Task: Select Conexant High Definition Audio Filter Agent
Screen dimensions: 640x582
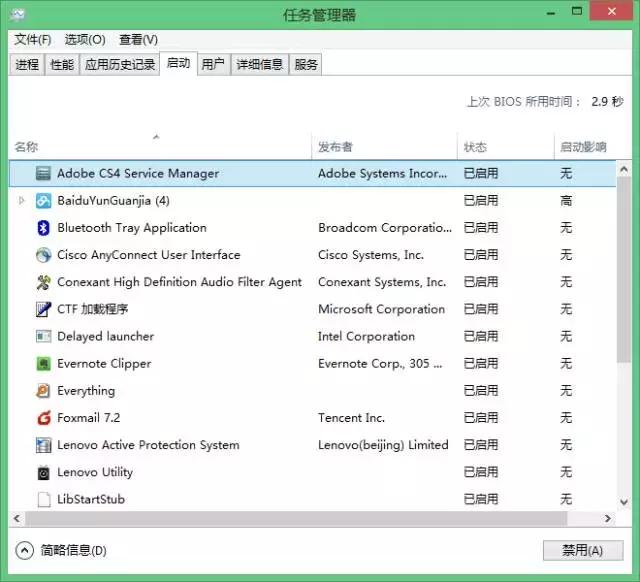Action: 179,282
